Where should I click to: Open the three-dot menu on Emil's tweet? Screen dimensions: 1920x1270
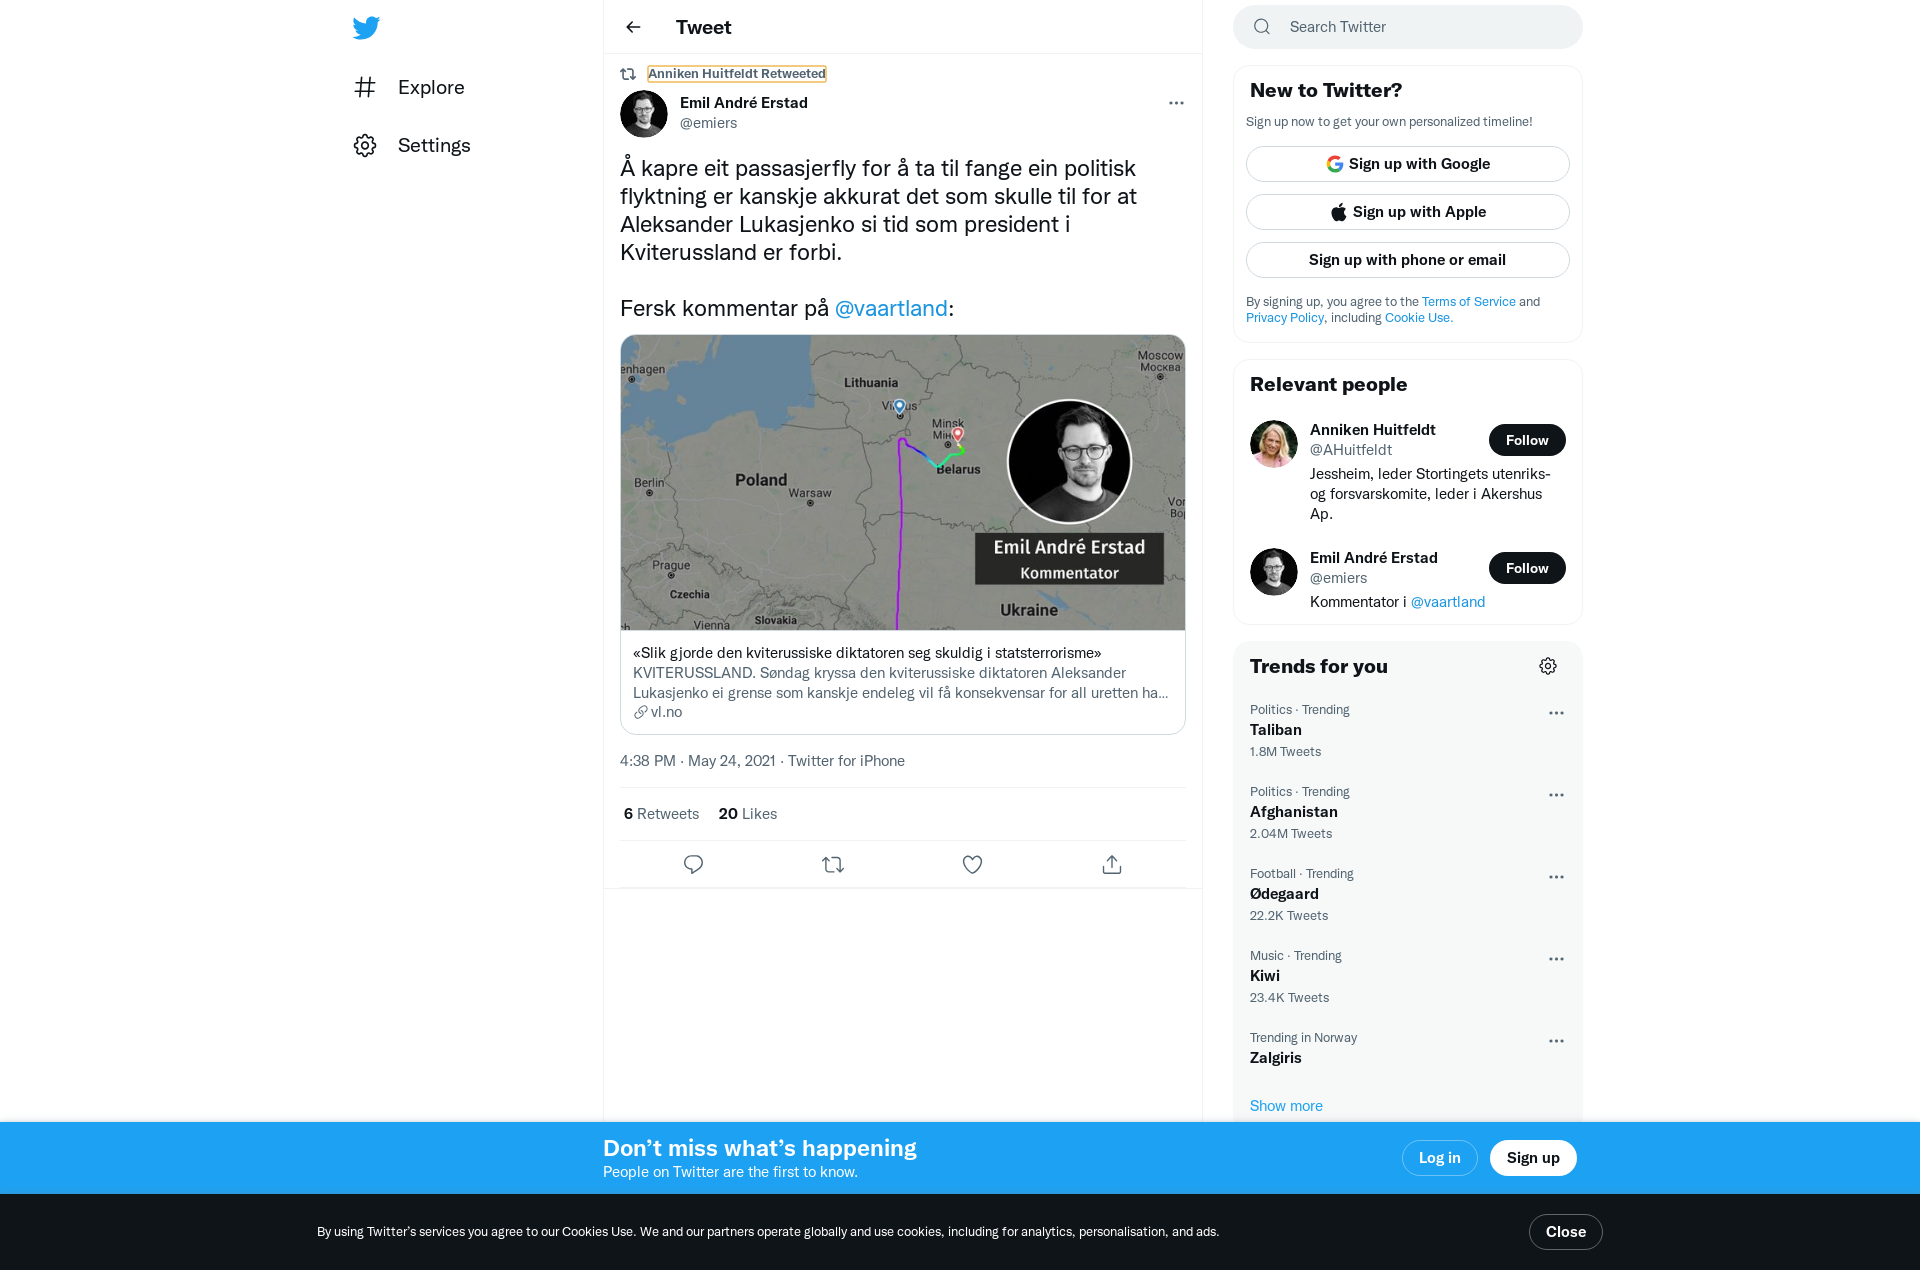pyautogui.click(x=1176, y=103)
